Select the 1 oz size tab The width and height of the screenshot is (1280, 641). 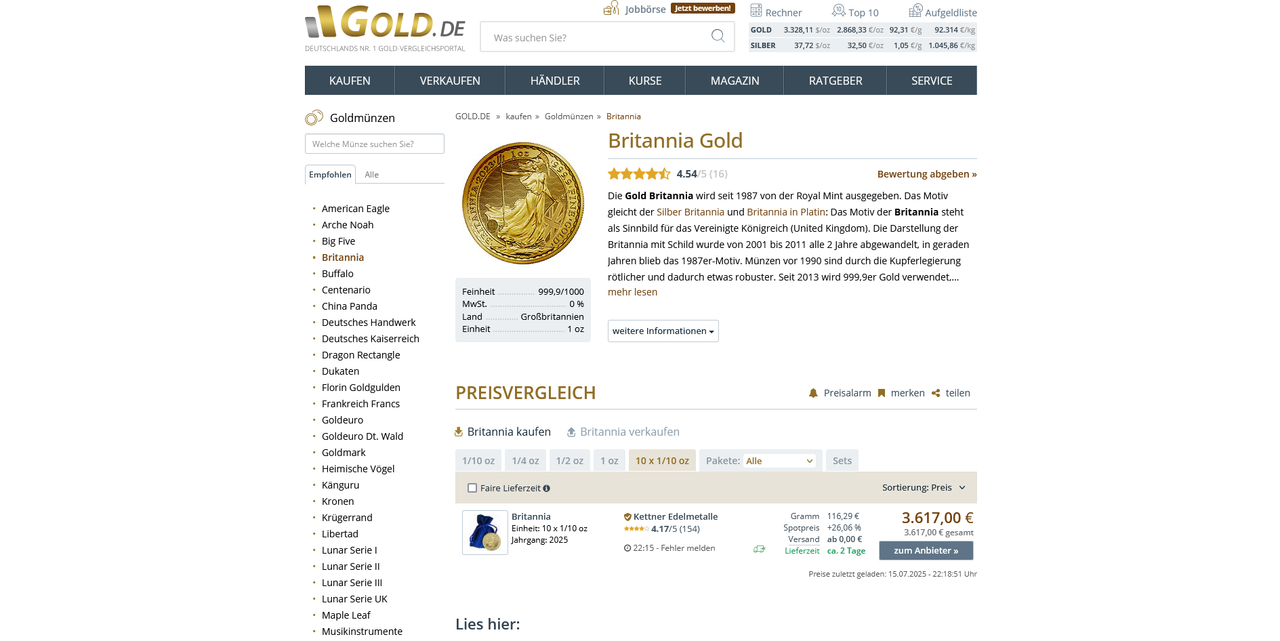[609, 460]
